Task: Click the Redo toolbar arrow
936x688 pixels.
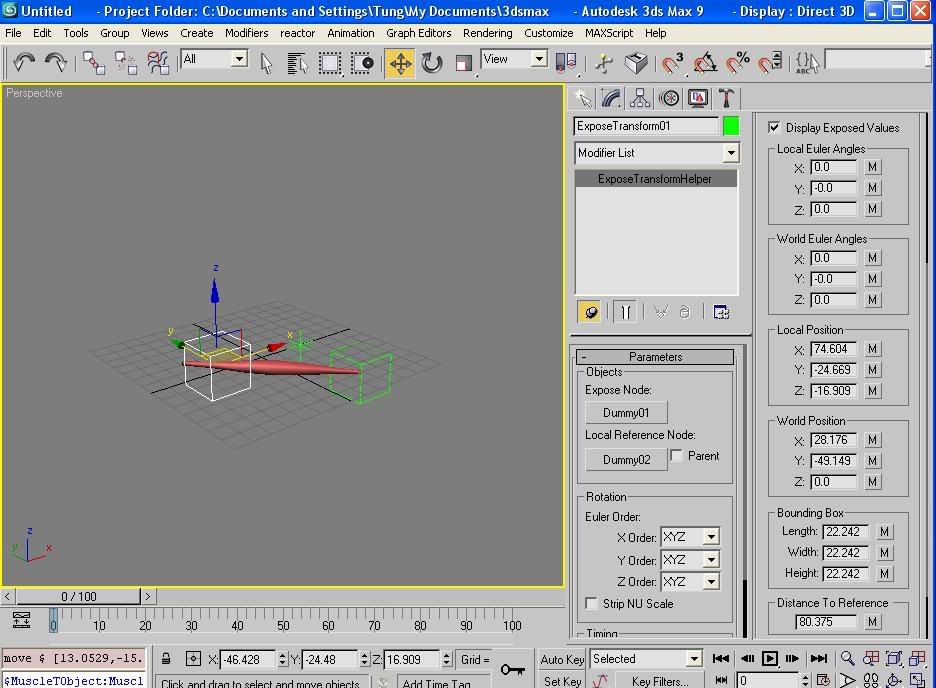Action: tap(56, 62)
